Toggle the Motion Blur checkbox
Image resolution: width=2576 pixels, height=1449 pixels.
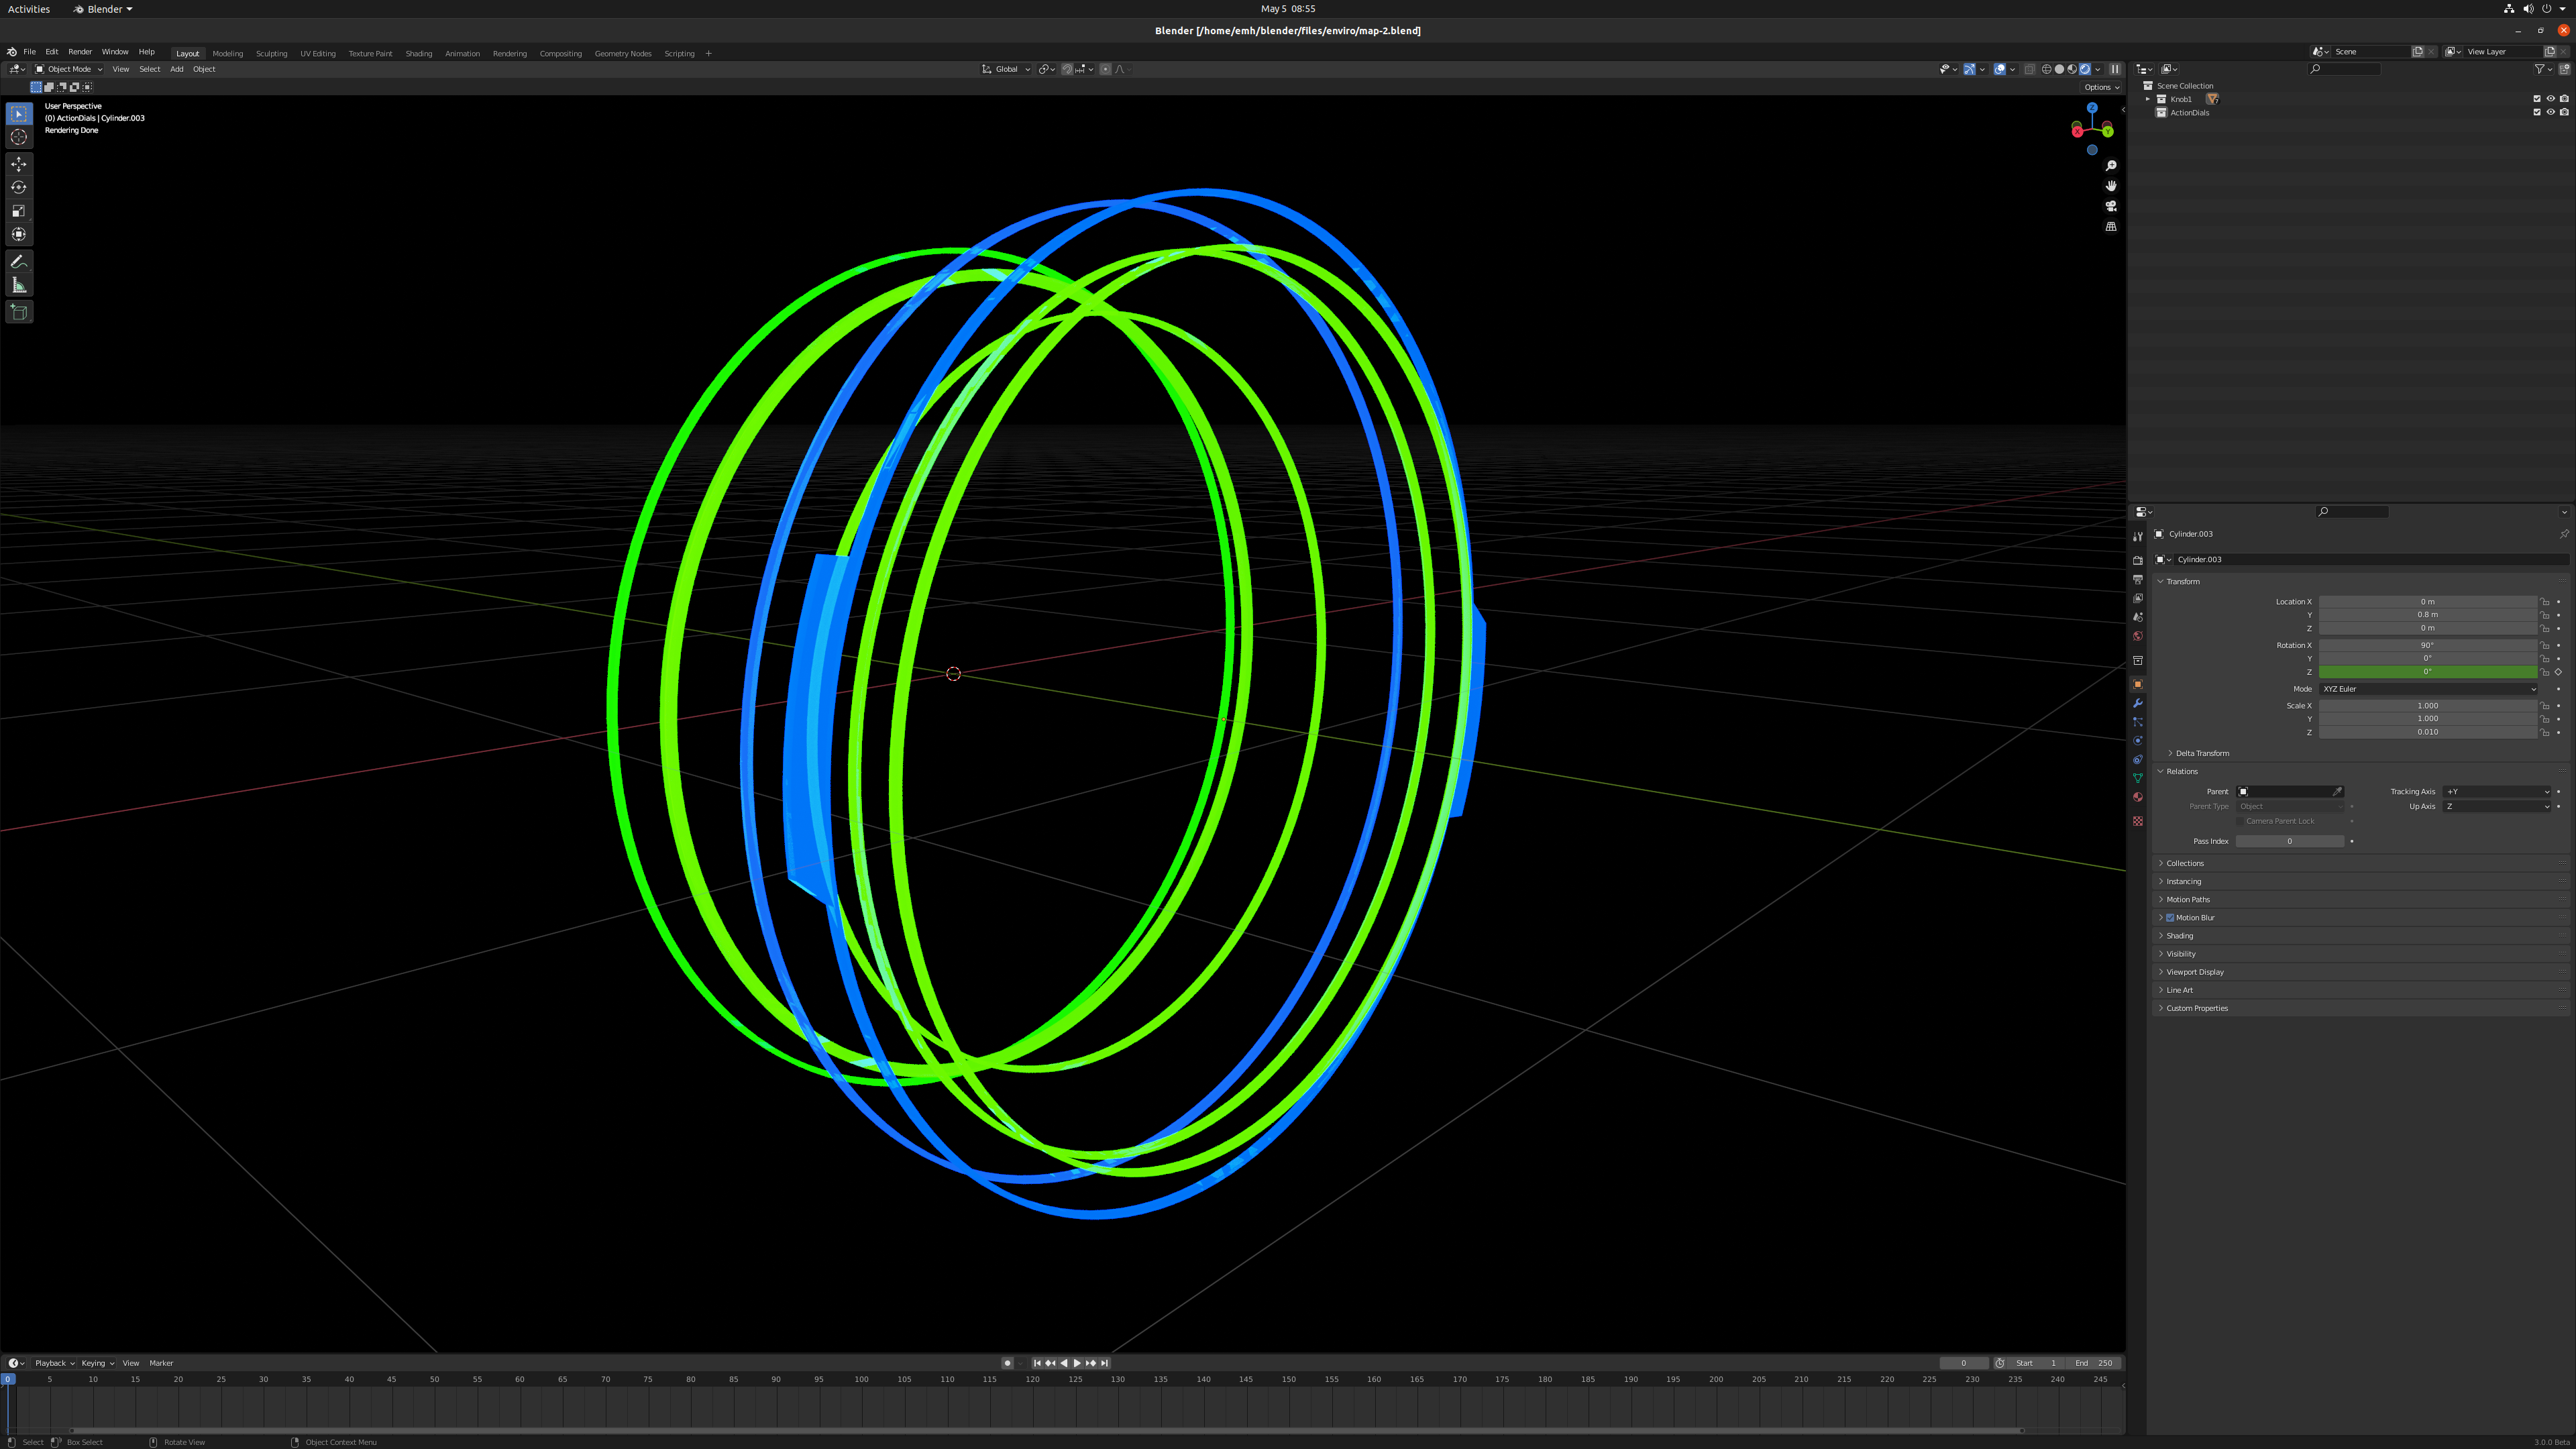pyautogui.click(x=2170, y=918)
